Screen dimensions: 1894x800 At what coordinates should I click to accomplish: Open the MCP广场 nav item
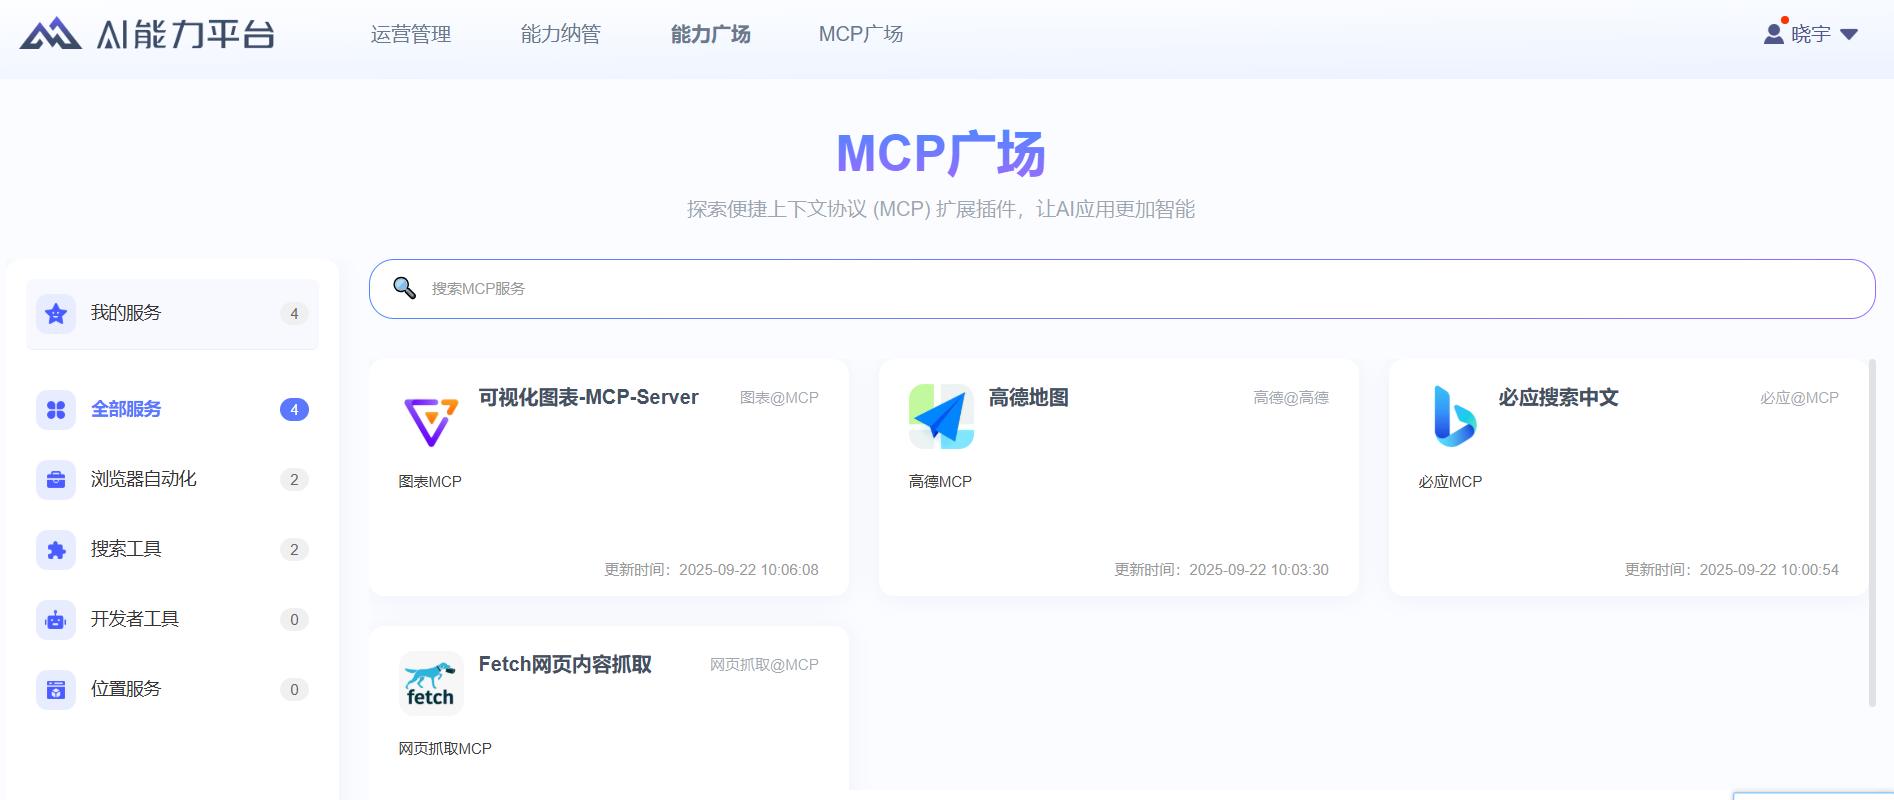(x=861, y=34)
